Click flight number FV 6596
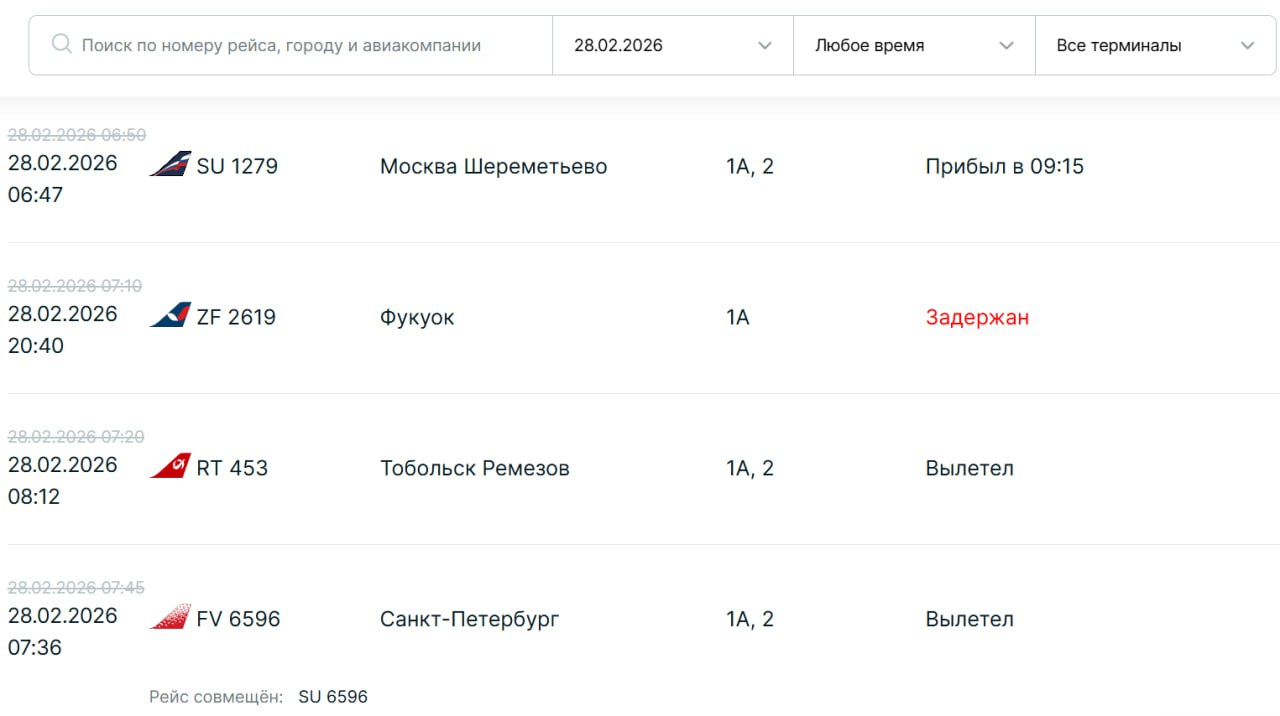Screen dimensions: 1280x716 [238, 619]
